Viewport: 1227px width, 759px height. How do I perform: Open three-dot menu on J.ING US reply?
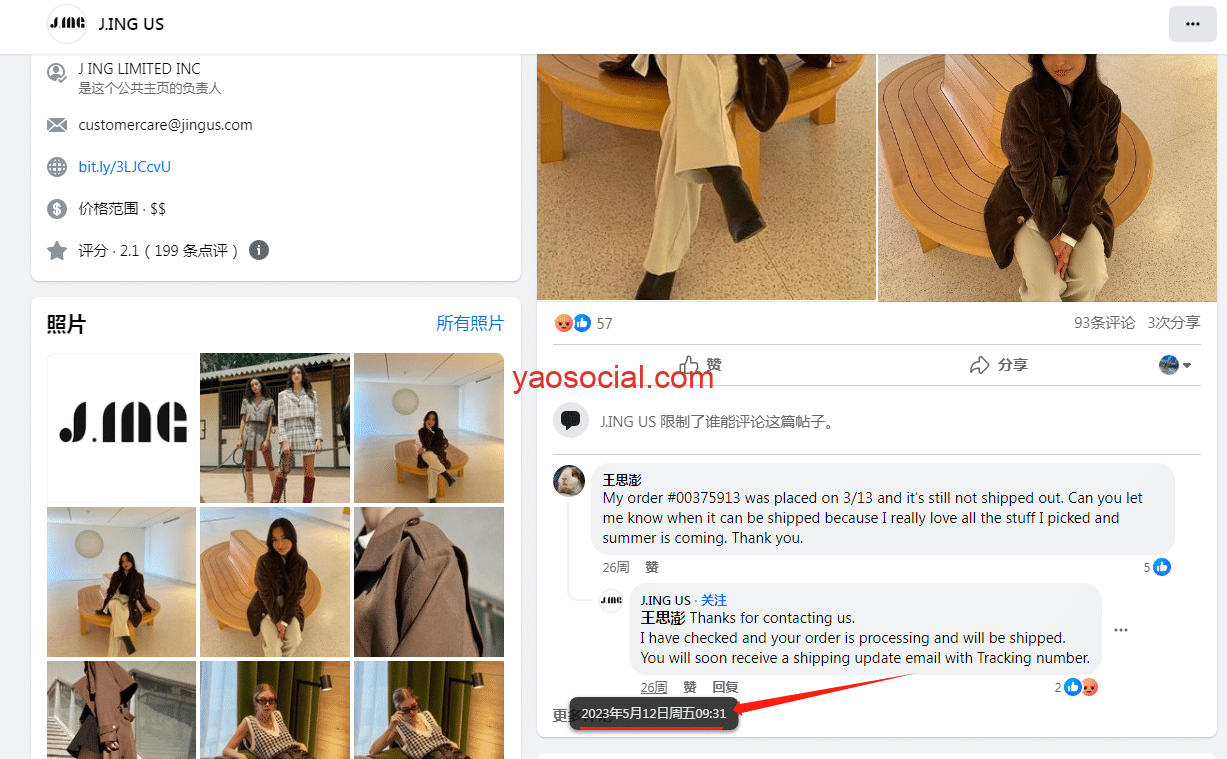(x=1120, y=630)
